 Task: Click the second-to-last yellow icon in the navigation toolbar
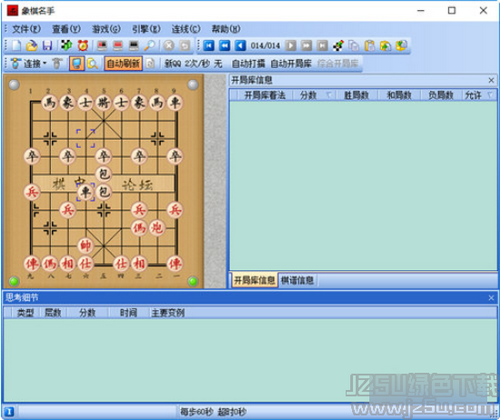[385, 45]
